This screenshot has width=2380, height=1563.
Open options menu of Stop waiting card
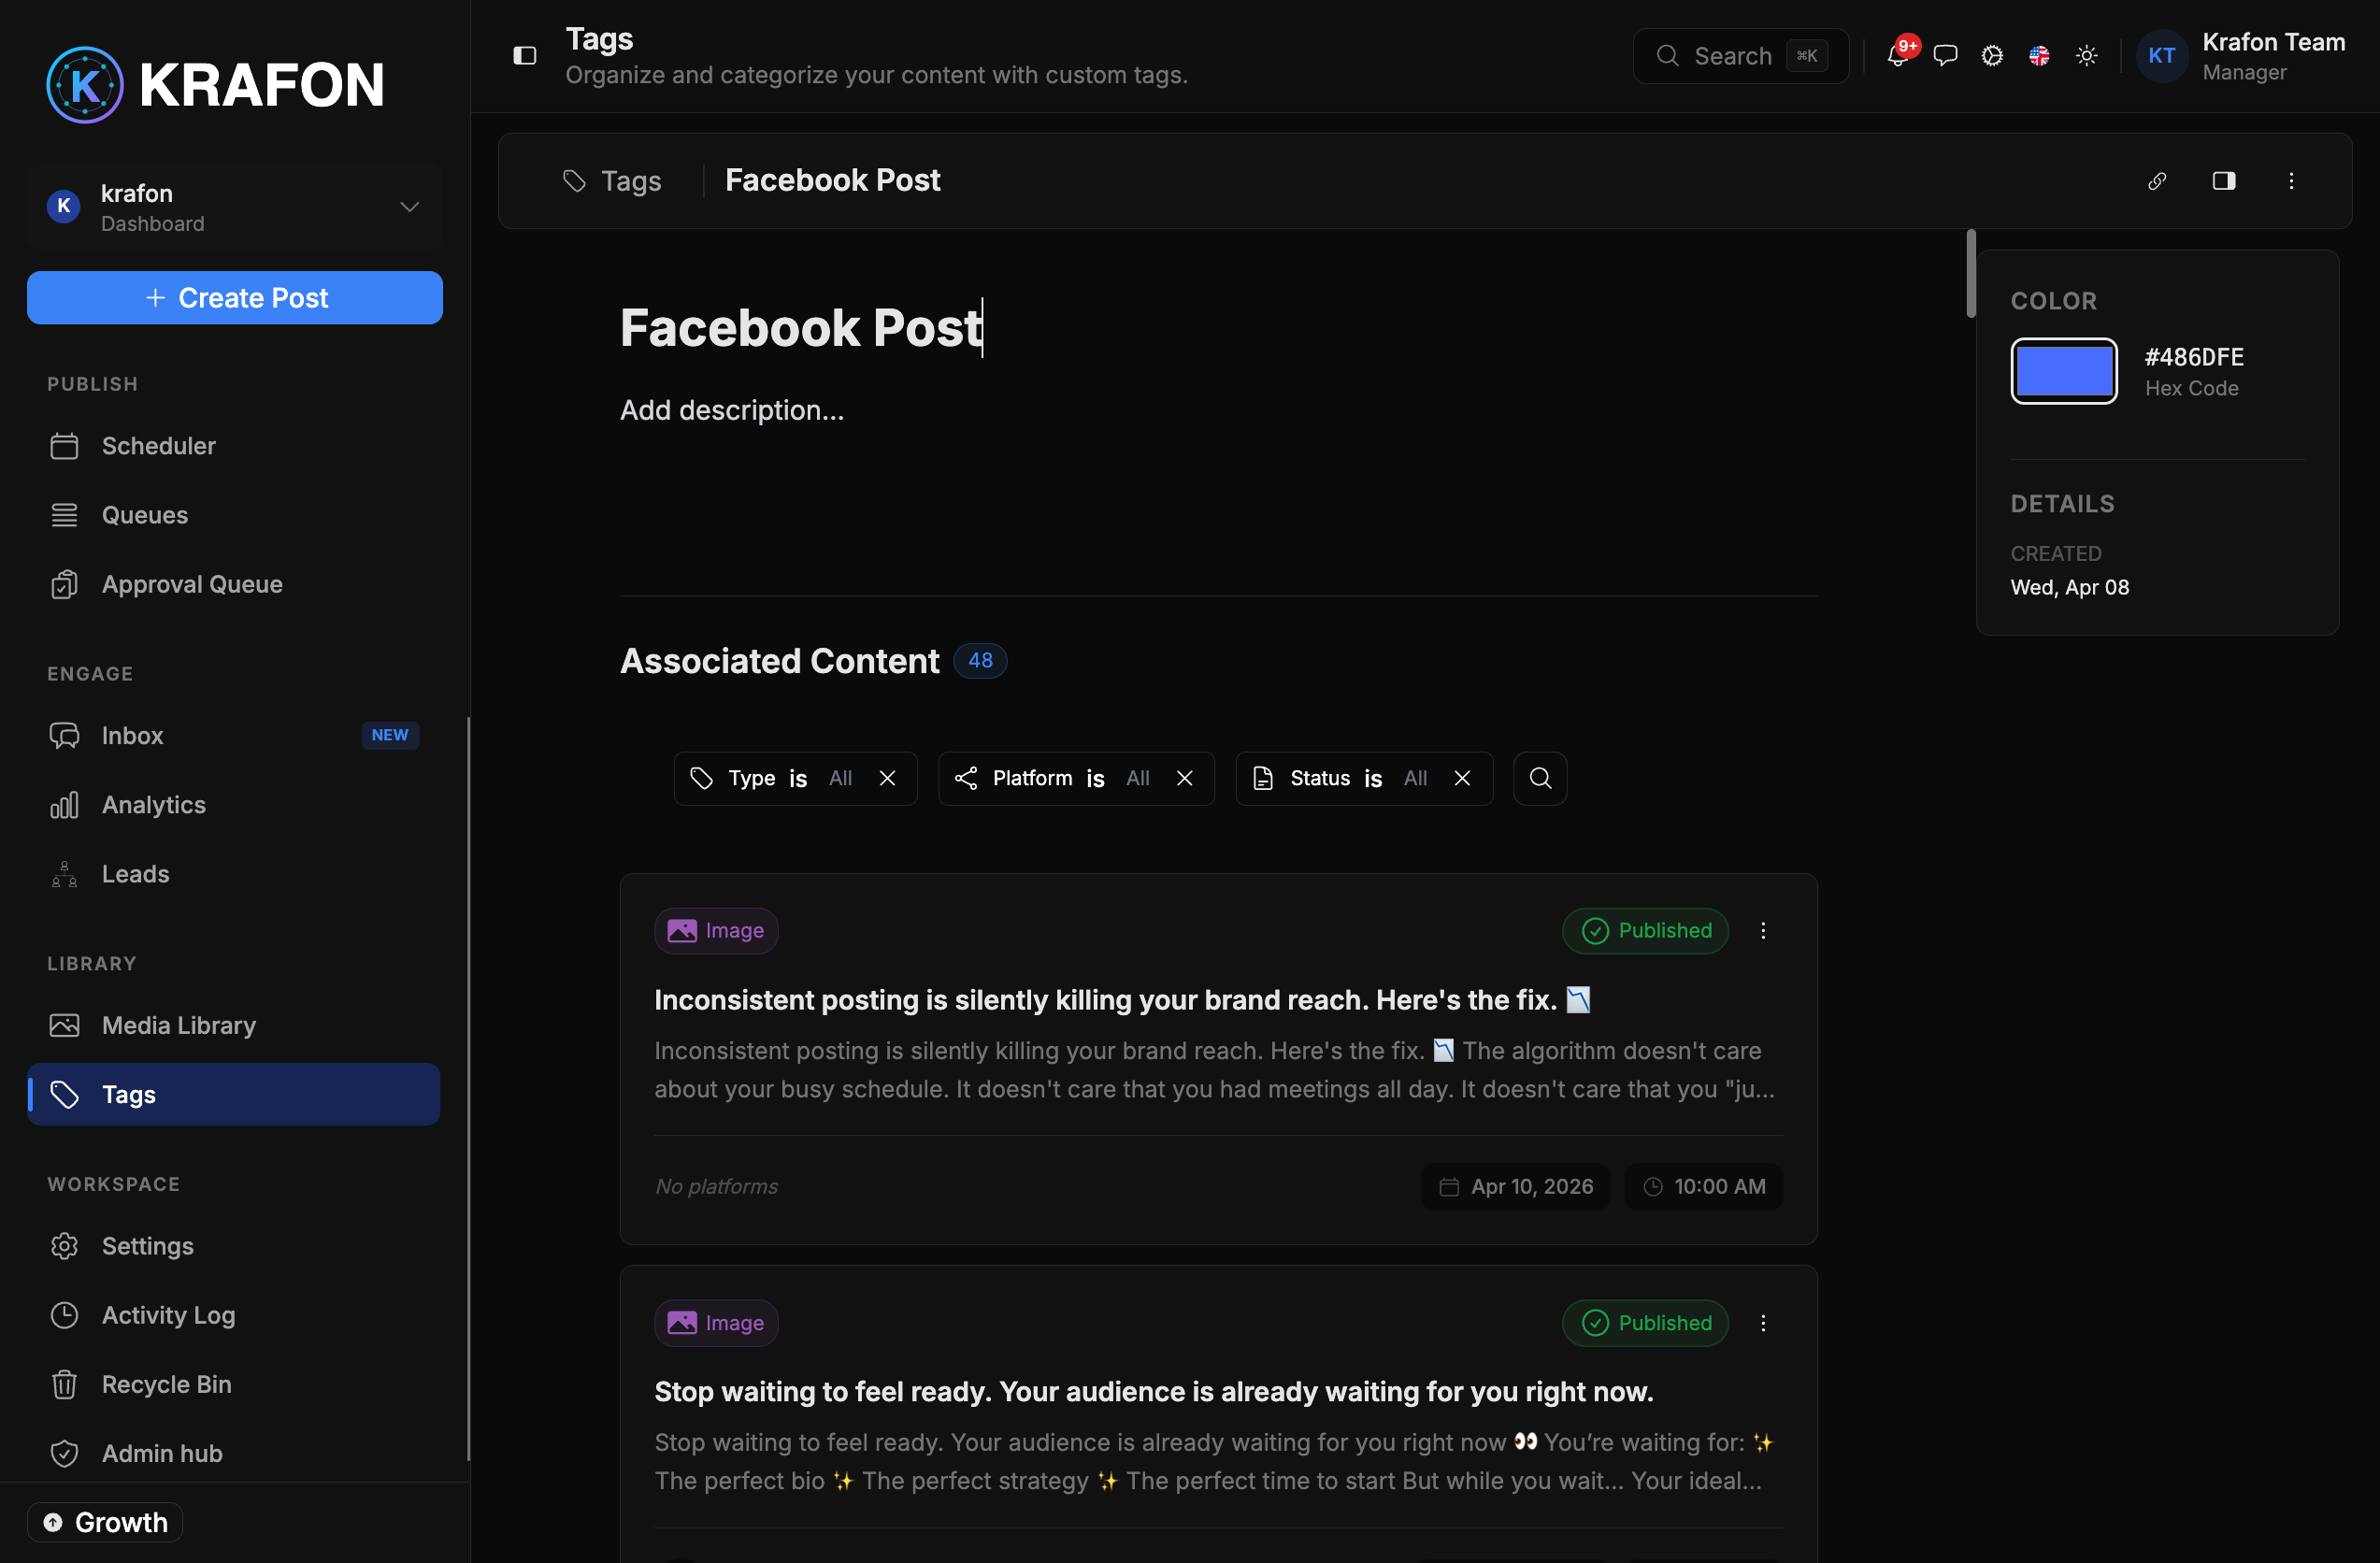click(1763, 1323)
